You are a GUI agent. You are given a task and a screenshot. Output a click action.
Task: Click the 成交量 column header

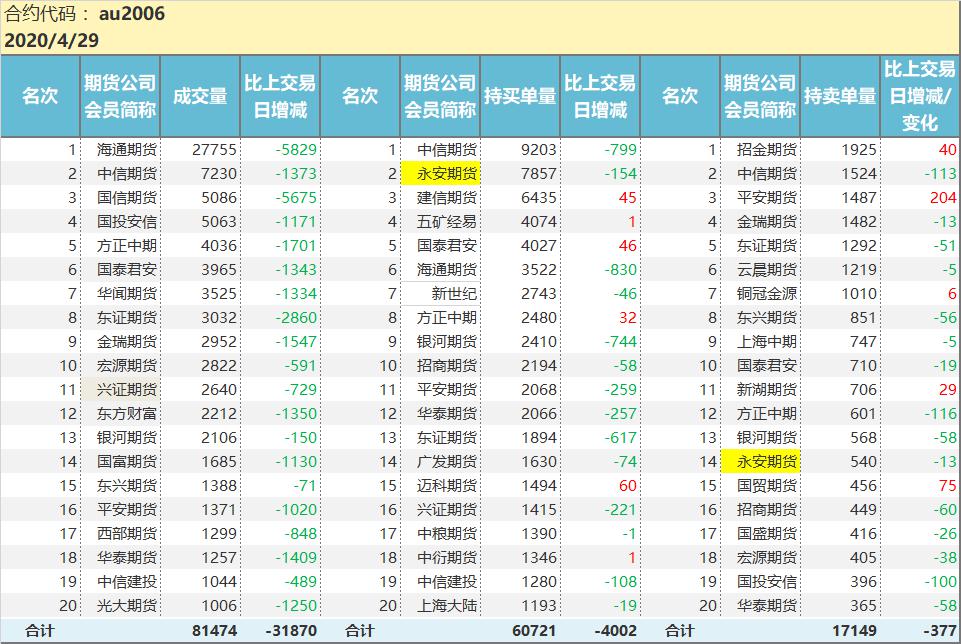click(200, 96)
